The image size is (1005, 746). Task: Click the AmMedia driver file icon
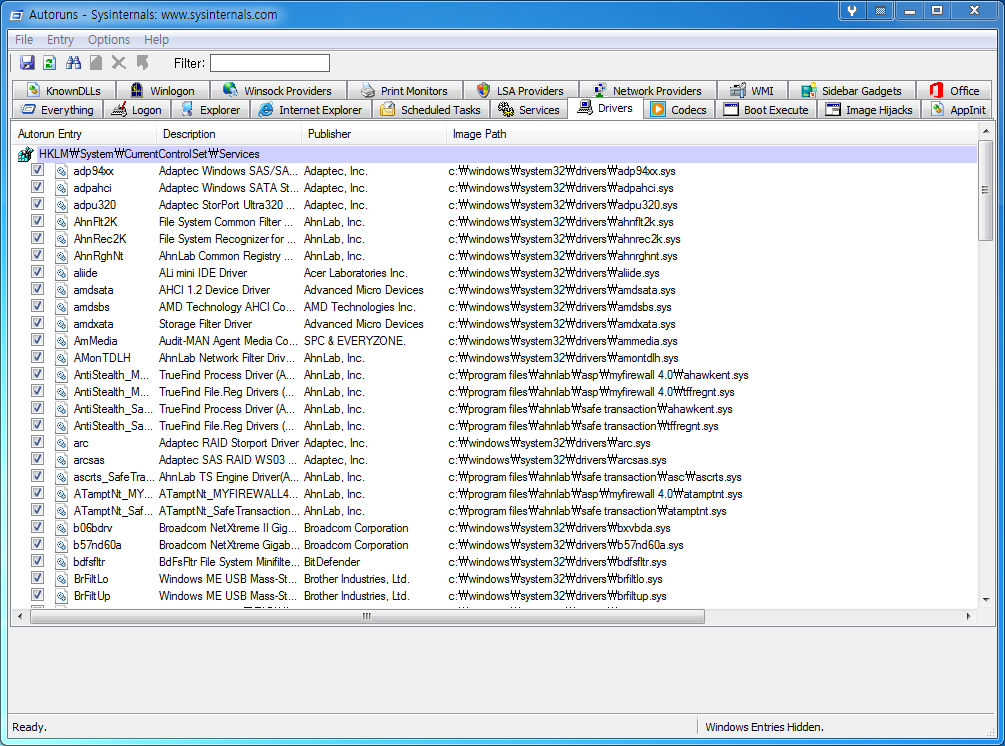coord(62,341)
